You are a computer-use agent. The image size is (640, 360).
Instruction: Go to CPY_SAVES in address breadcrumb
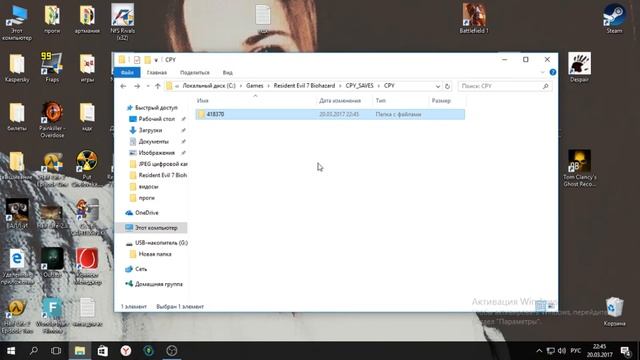(359, 86)
